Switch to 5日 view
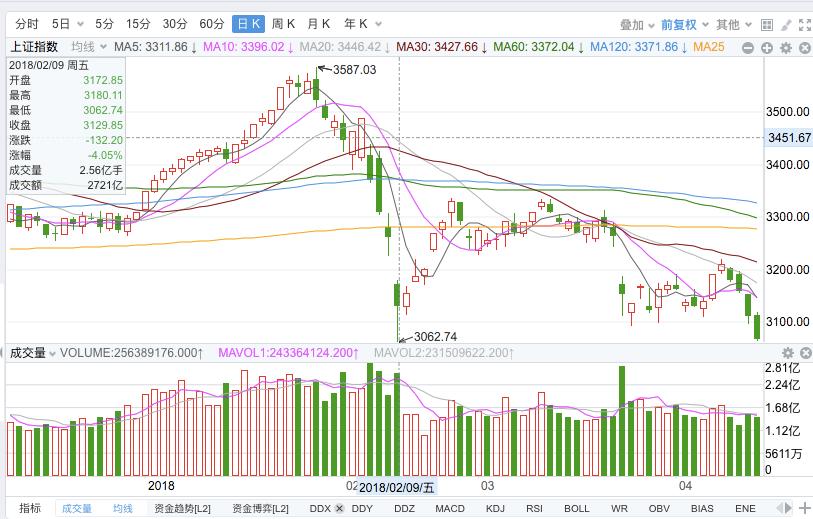 61,24
